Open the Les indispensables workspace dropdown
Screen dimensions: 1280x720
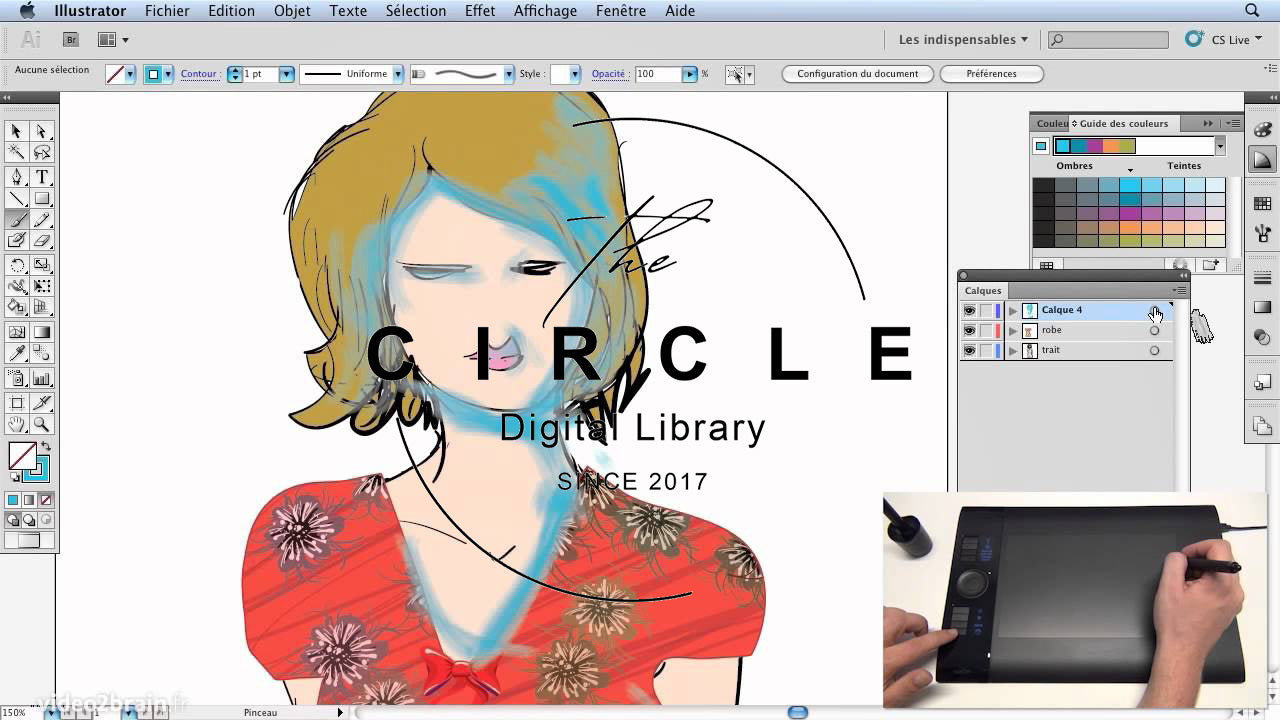pyautogui.click(x=963, y=40)
